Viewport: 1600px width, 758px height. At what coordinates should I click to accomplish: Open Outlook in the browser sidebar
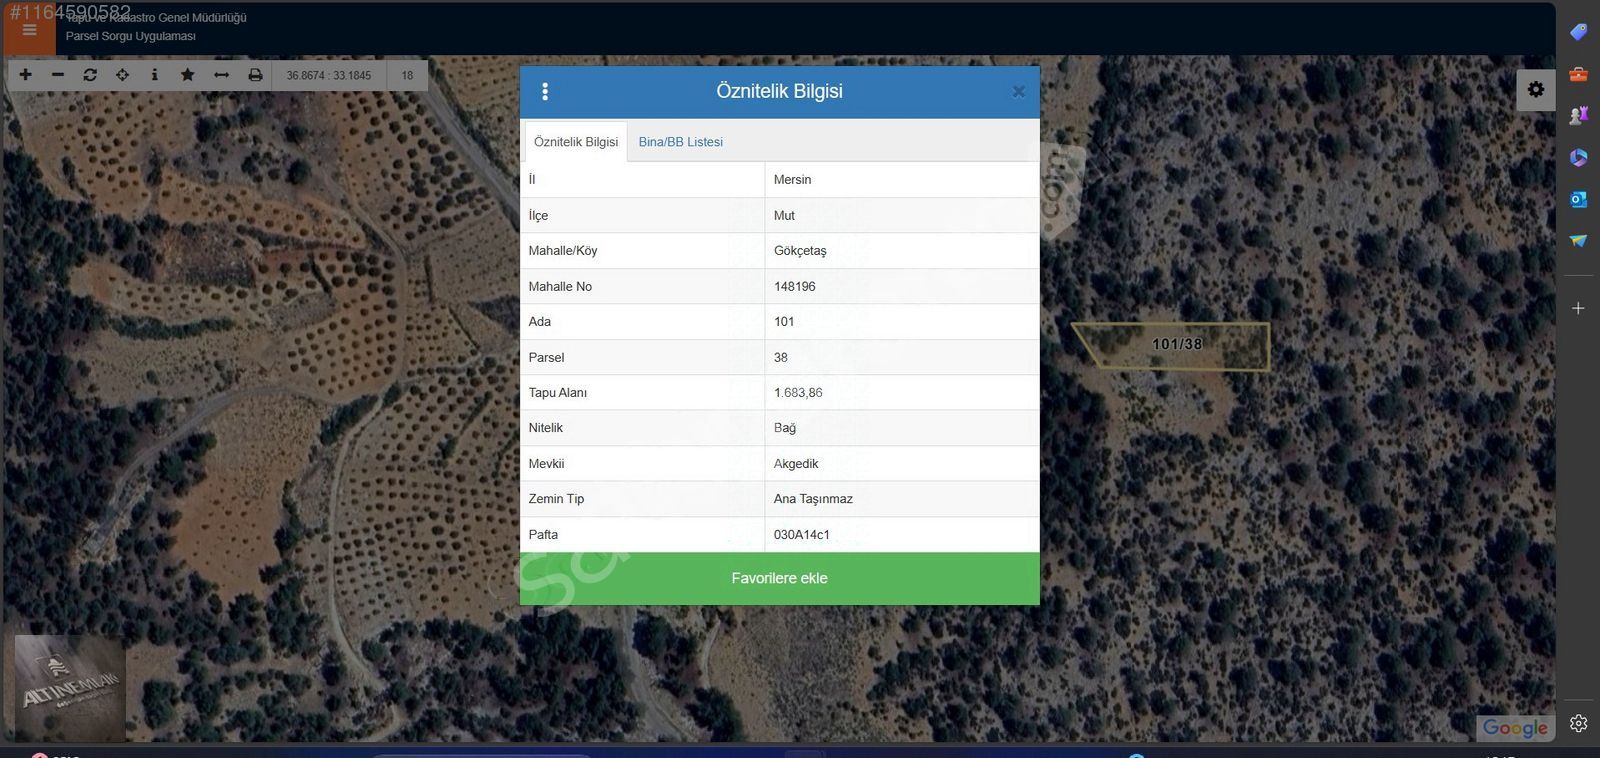pyautogui.click(x=1578, y=199)
